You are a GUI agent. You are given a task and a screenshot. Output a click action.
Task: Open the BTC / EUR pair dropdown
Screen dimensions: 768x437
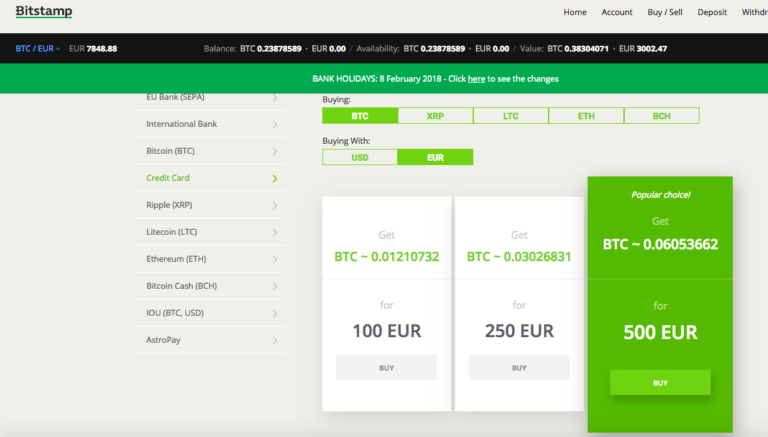pos(38,49)
